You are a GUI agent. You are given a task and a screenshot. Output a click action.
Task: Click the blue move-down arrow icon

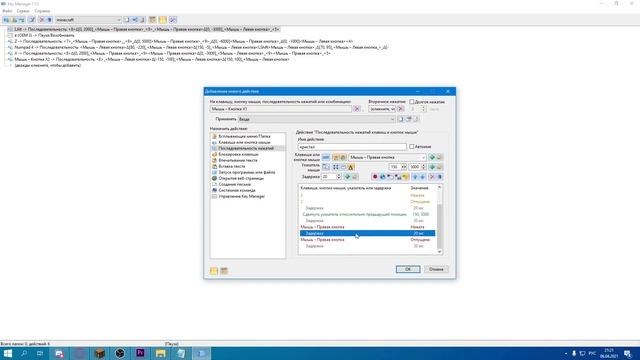click(x=422, y=177)
